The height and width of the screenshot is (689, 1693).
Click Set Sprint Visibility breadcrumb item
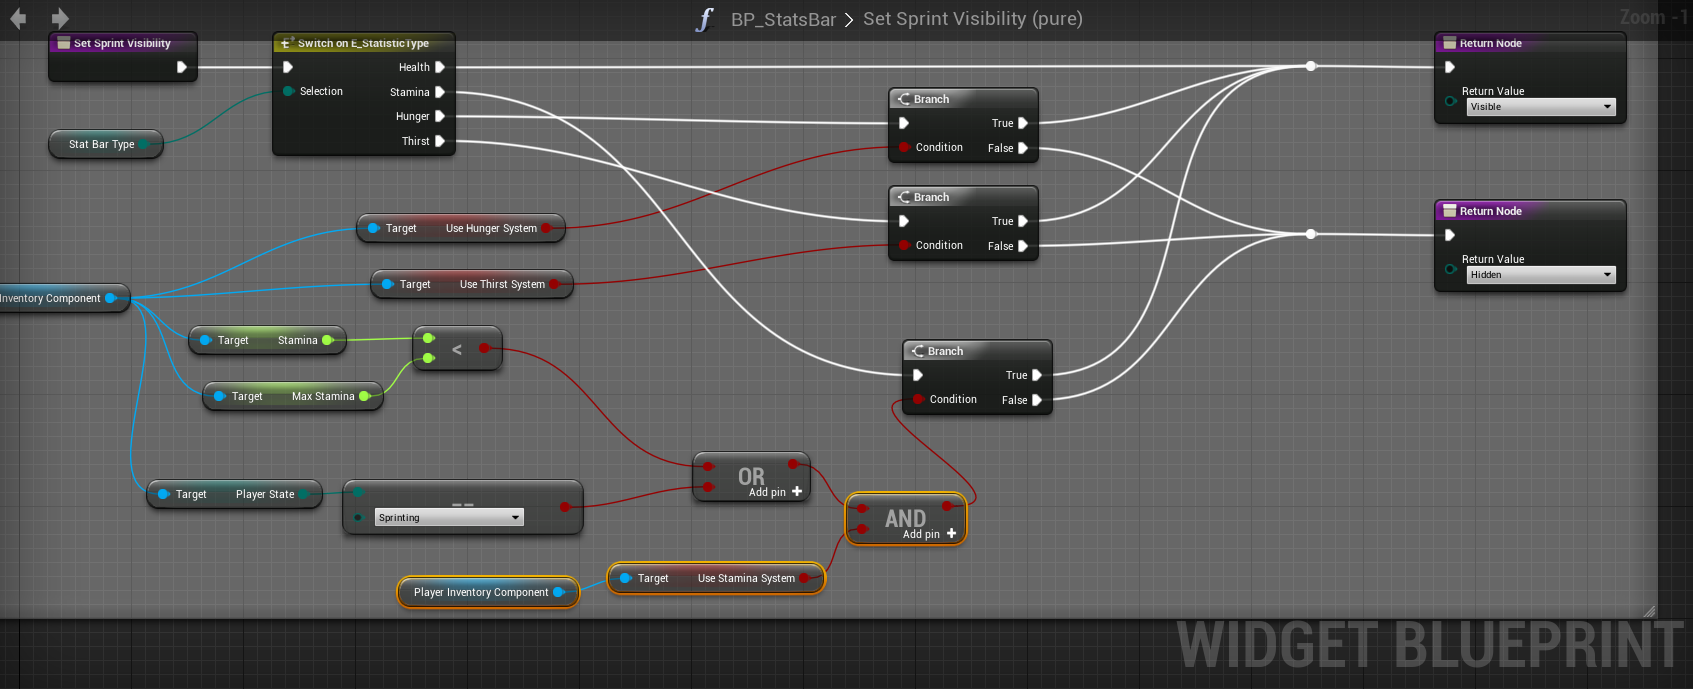[972, 19]
